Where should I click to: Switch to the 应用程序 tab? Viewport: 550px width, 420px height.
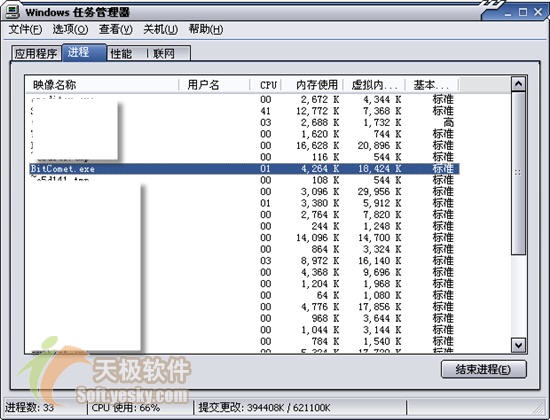tap(36, 54)
